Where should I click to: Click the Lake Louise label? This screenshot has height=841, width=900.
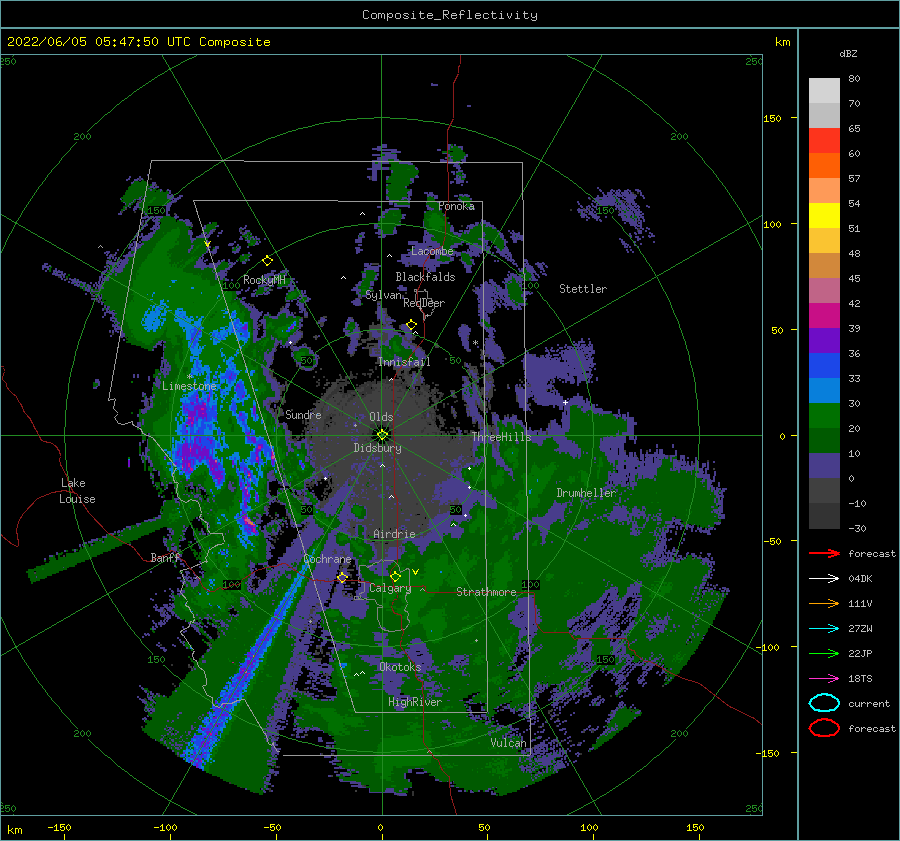pos(77,491)
